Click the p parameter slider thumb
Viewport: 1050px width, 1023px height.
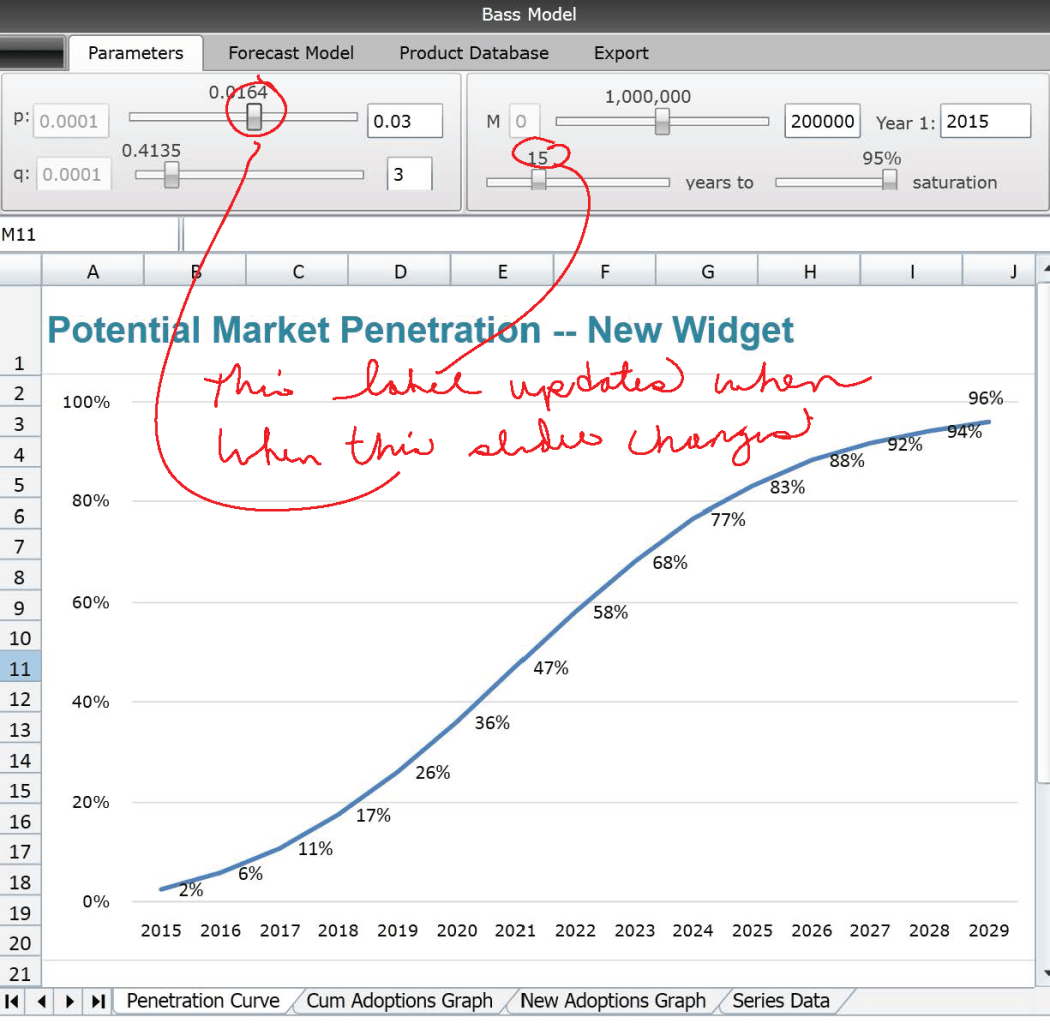coord(255,118)
